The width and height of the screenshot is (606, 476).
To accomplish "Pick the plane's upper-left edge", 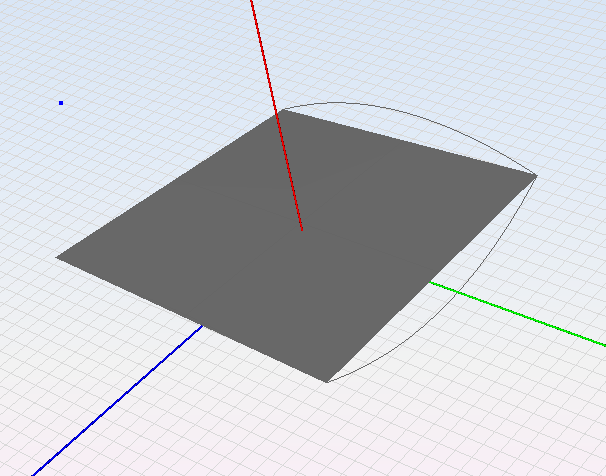I will pos(168,185).
